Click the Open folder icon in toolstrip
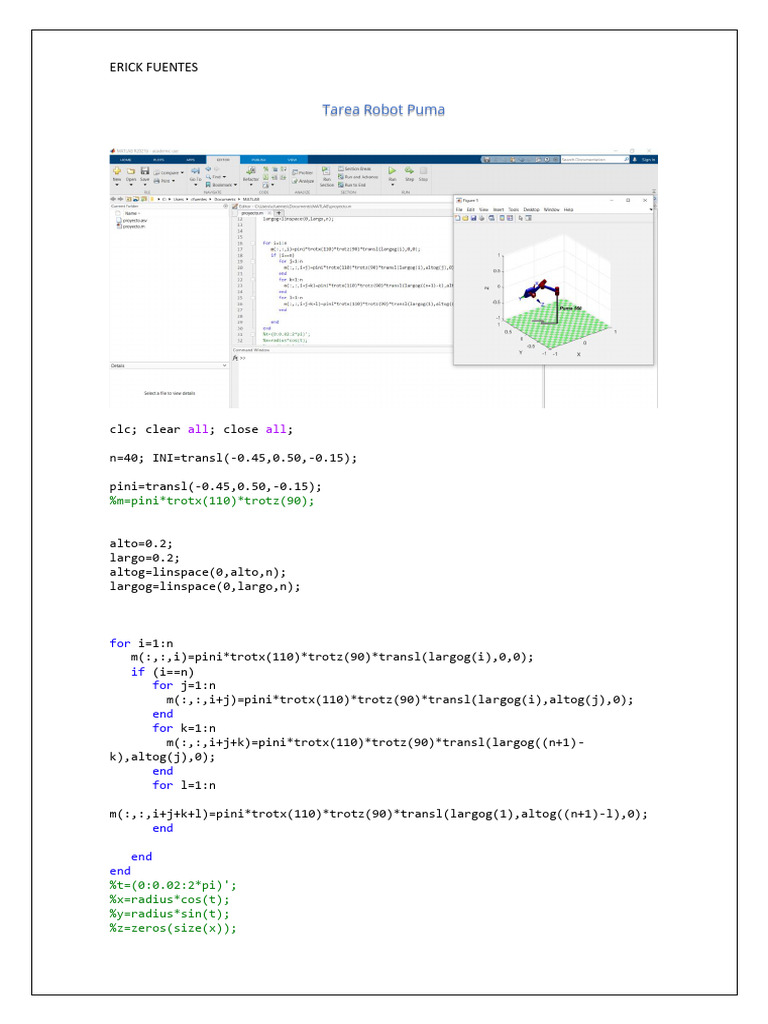The height and width of the screenshot is (1024, 768). tap(131, 171)
